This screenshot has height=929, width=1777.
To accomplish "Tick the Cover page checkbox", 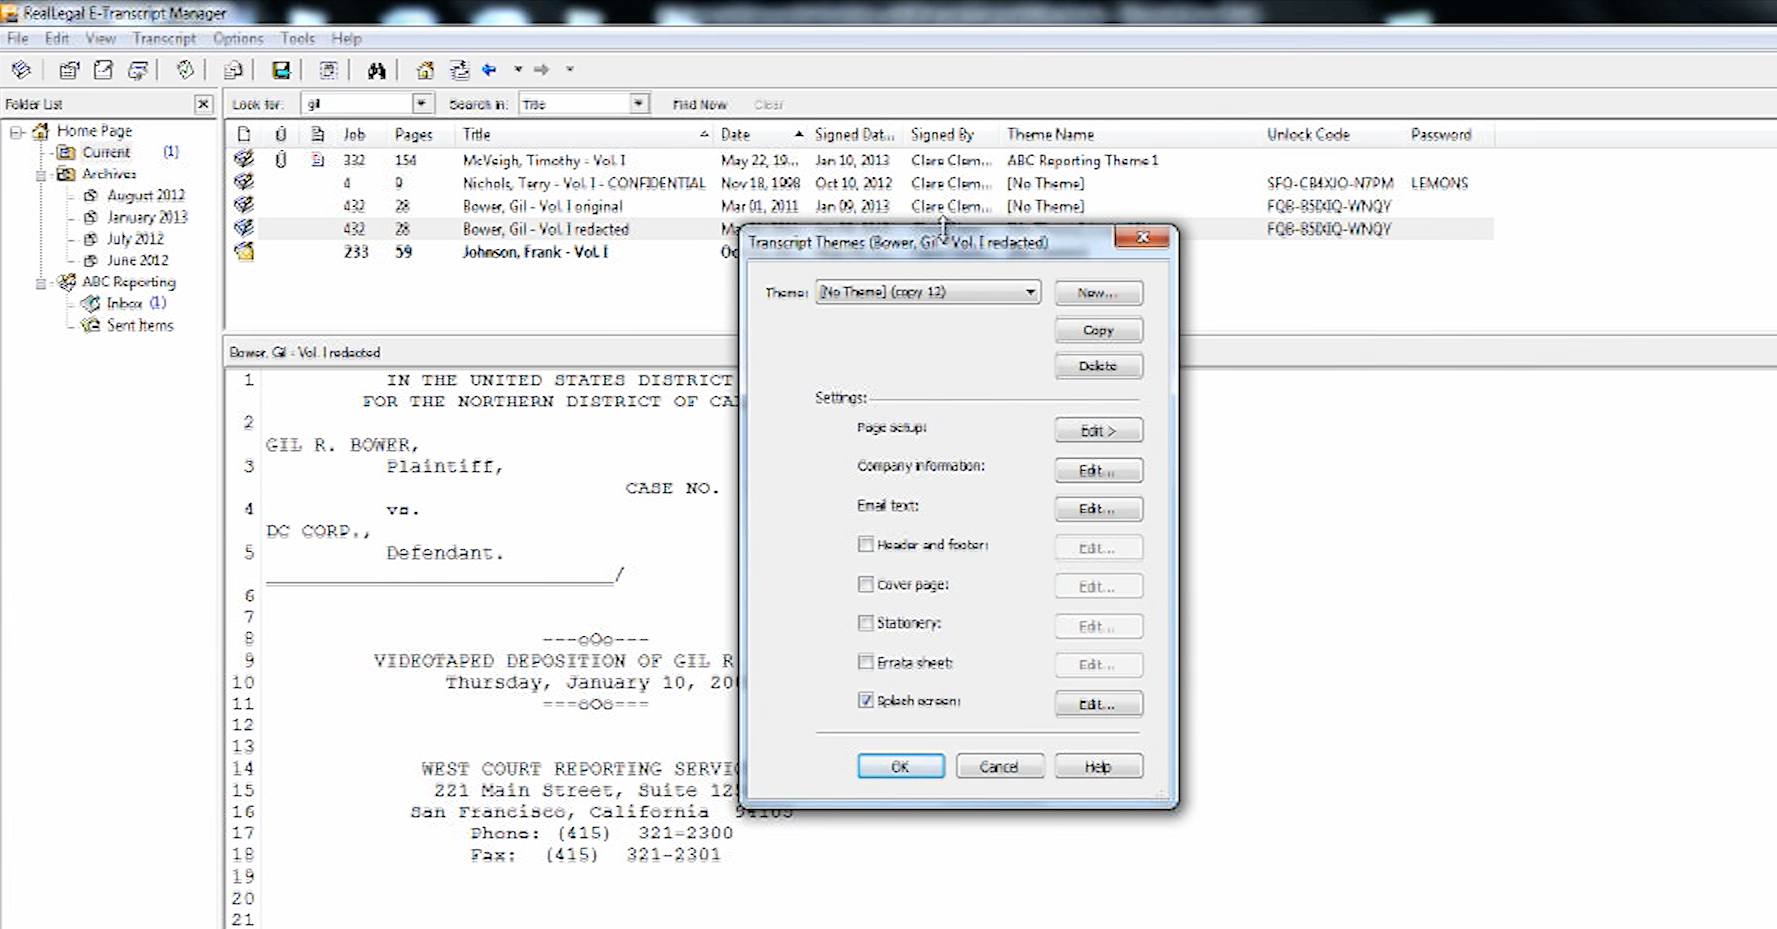I will coord(866,584).
